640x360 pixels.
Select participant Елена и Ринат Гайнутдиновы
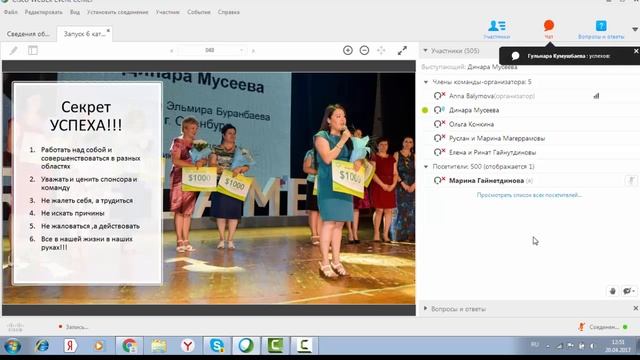coord(492,152)
